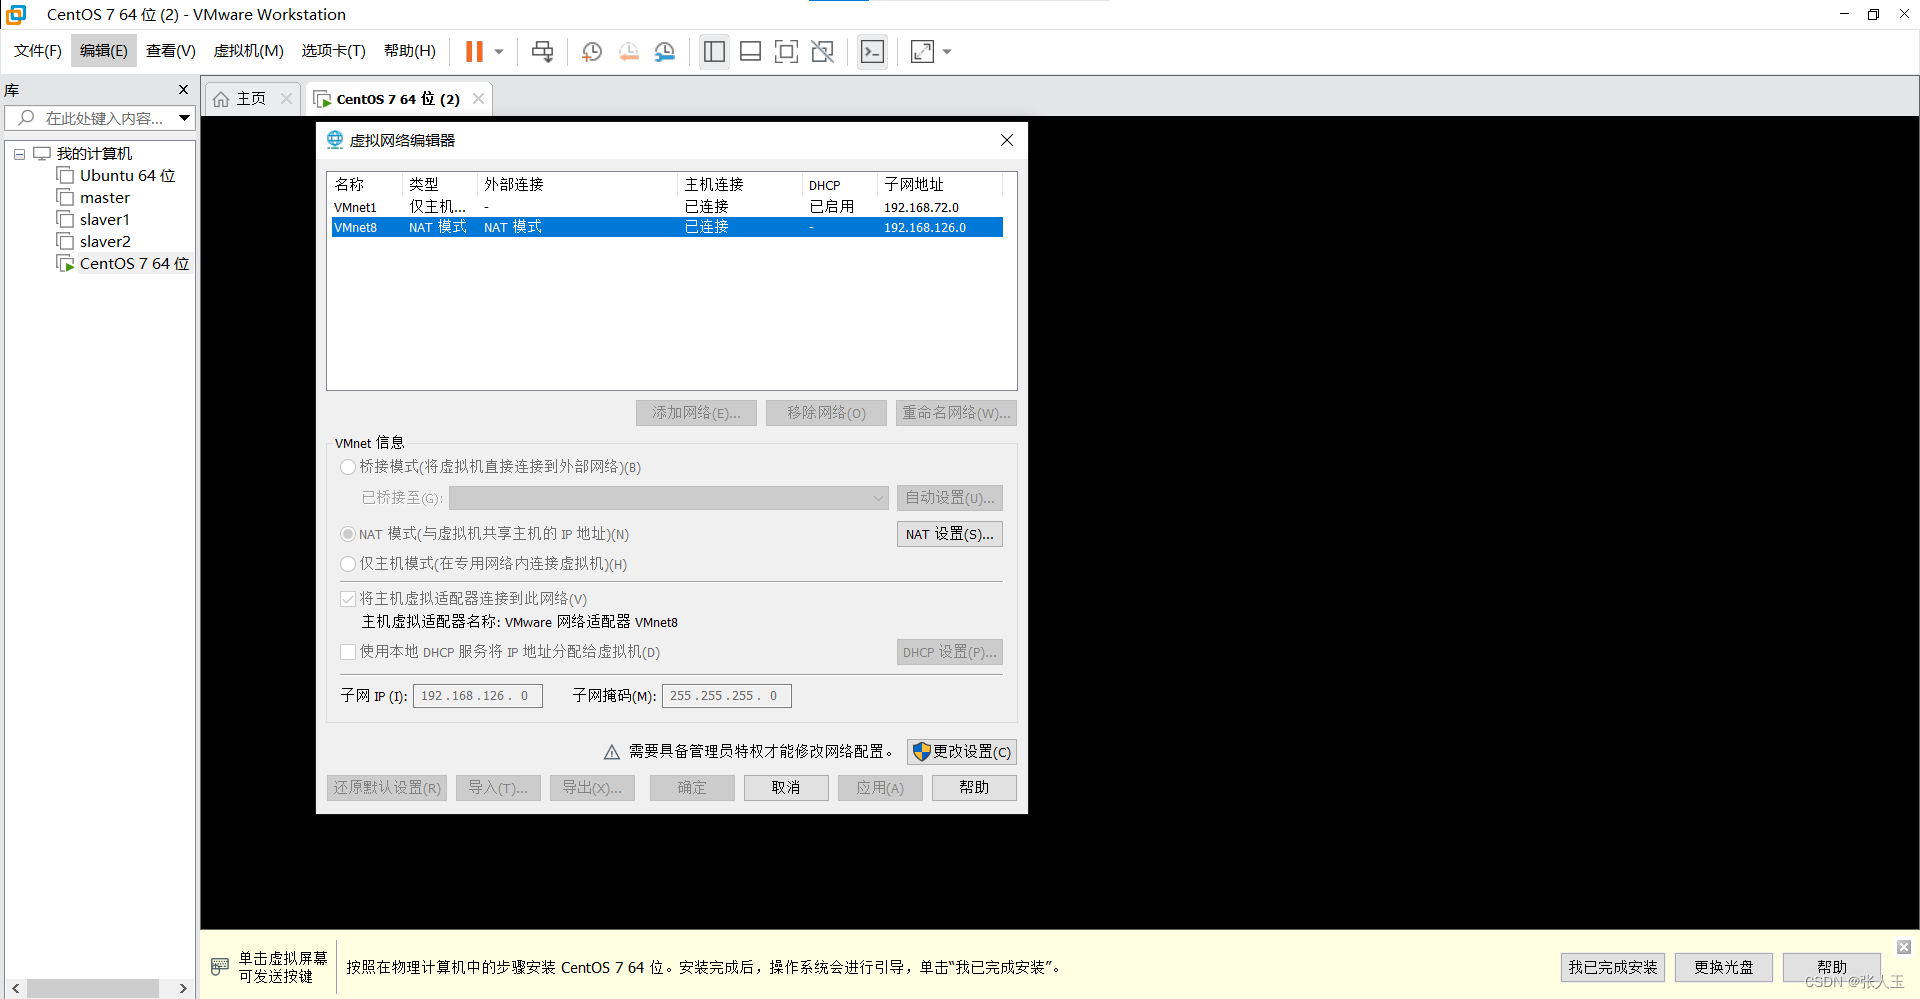Select the slaver2 virtual machine

point(104,242)
